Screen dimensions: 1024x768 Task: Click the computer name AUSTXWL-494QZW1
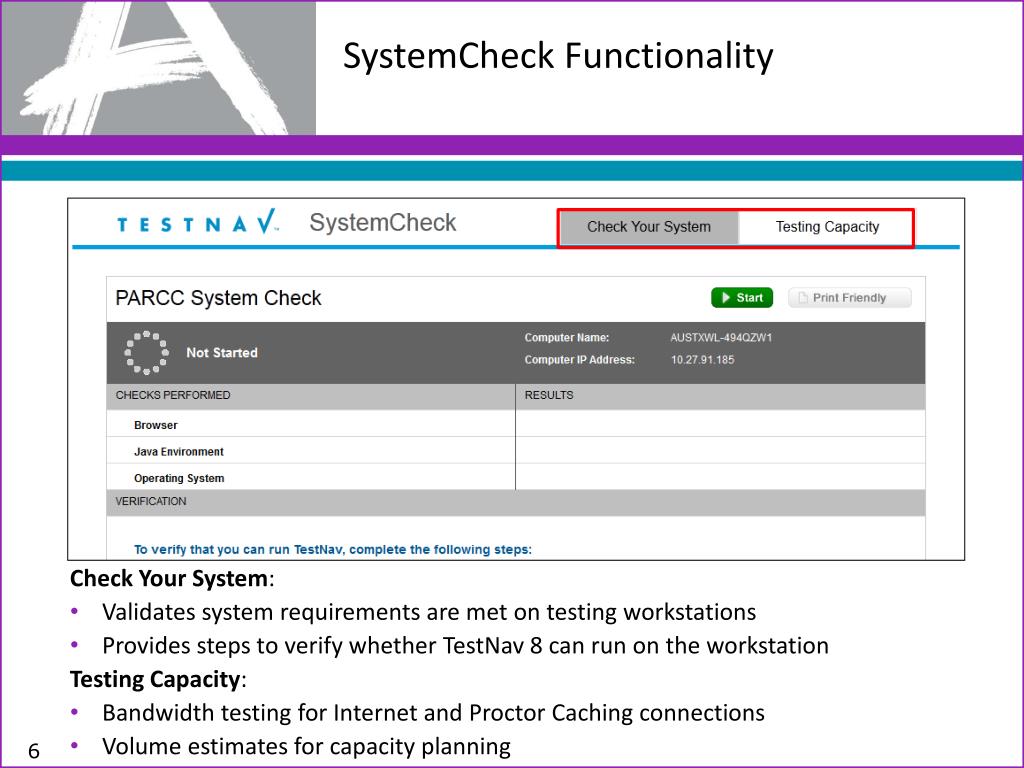point(721,338)
